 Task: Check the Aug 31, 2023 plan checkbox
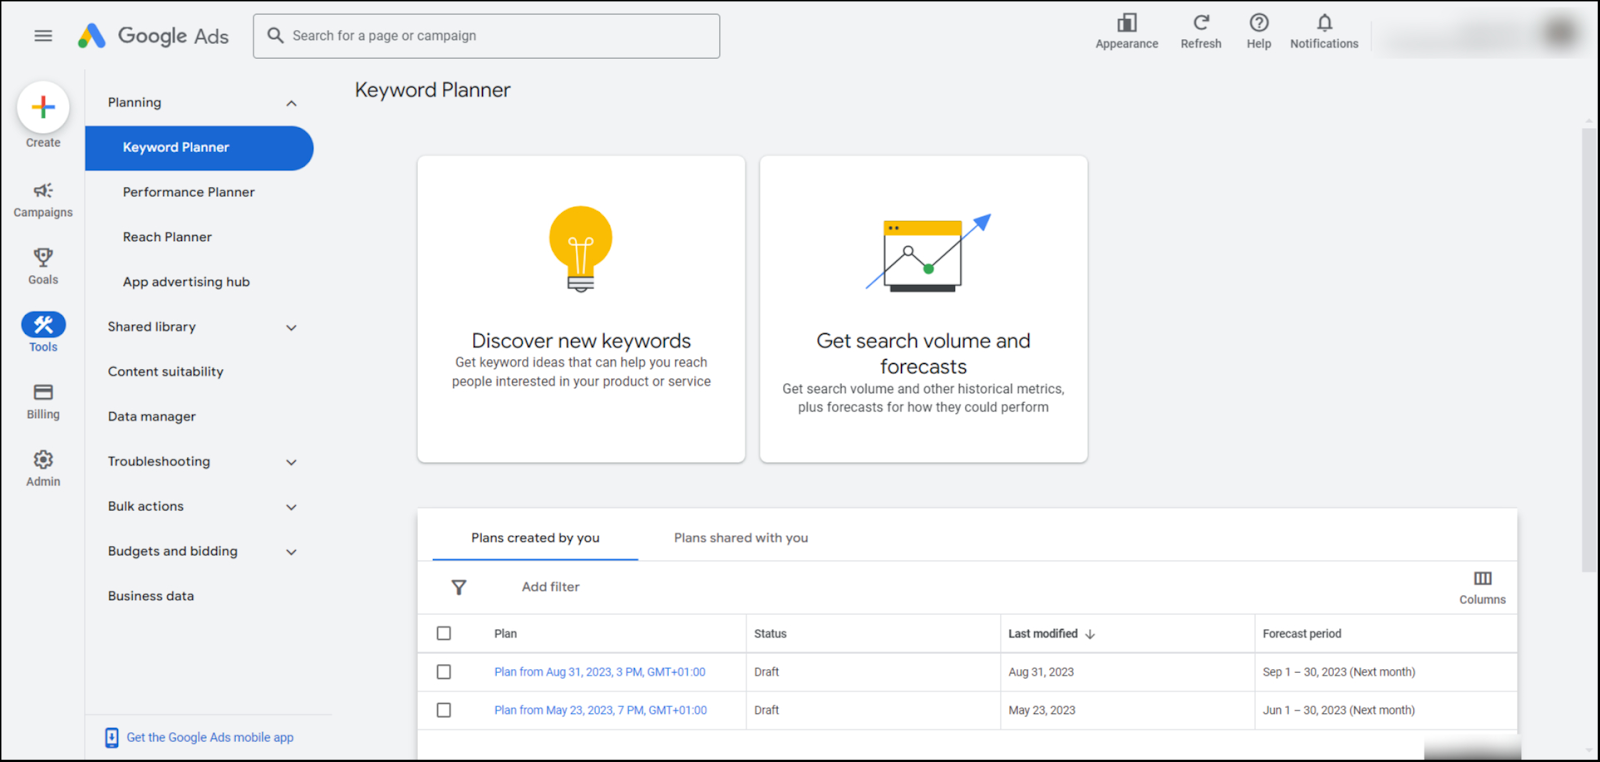click(444, 672)
